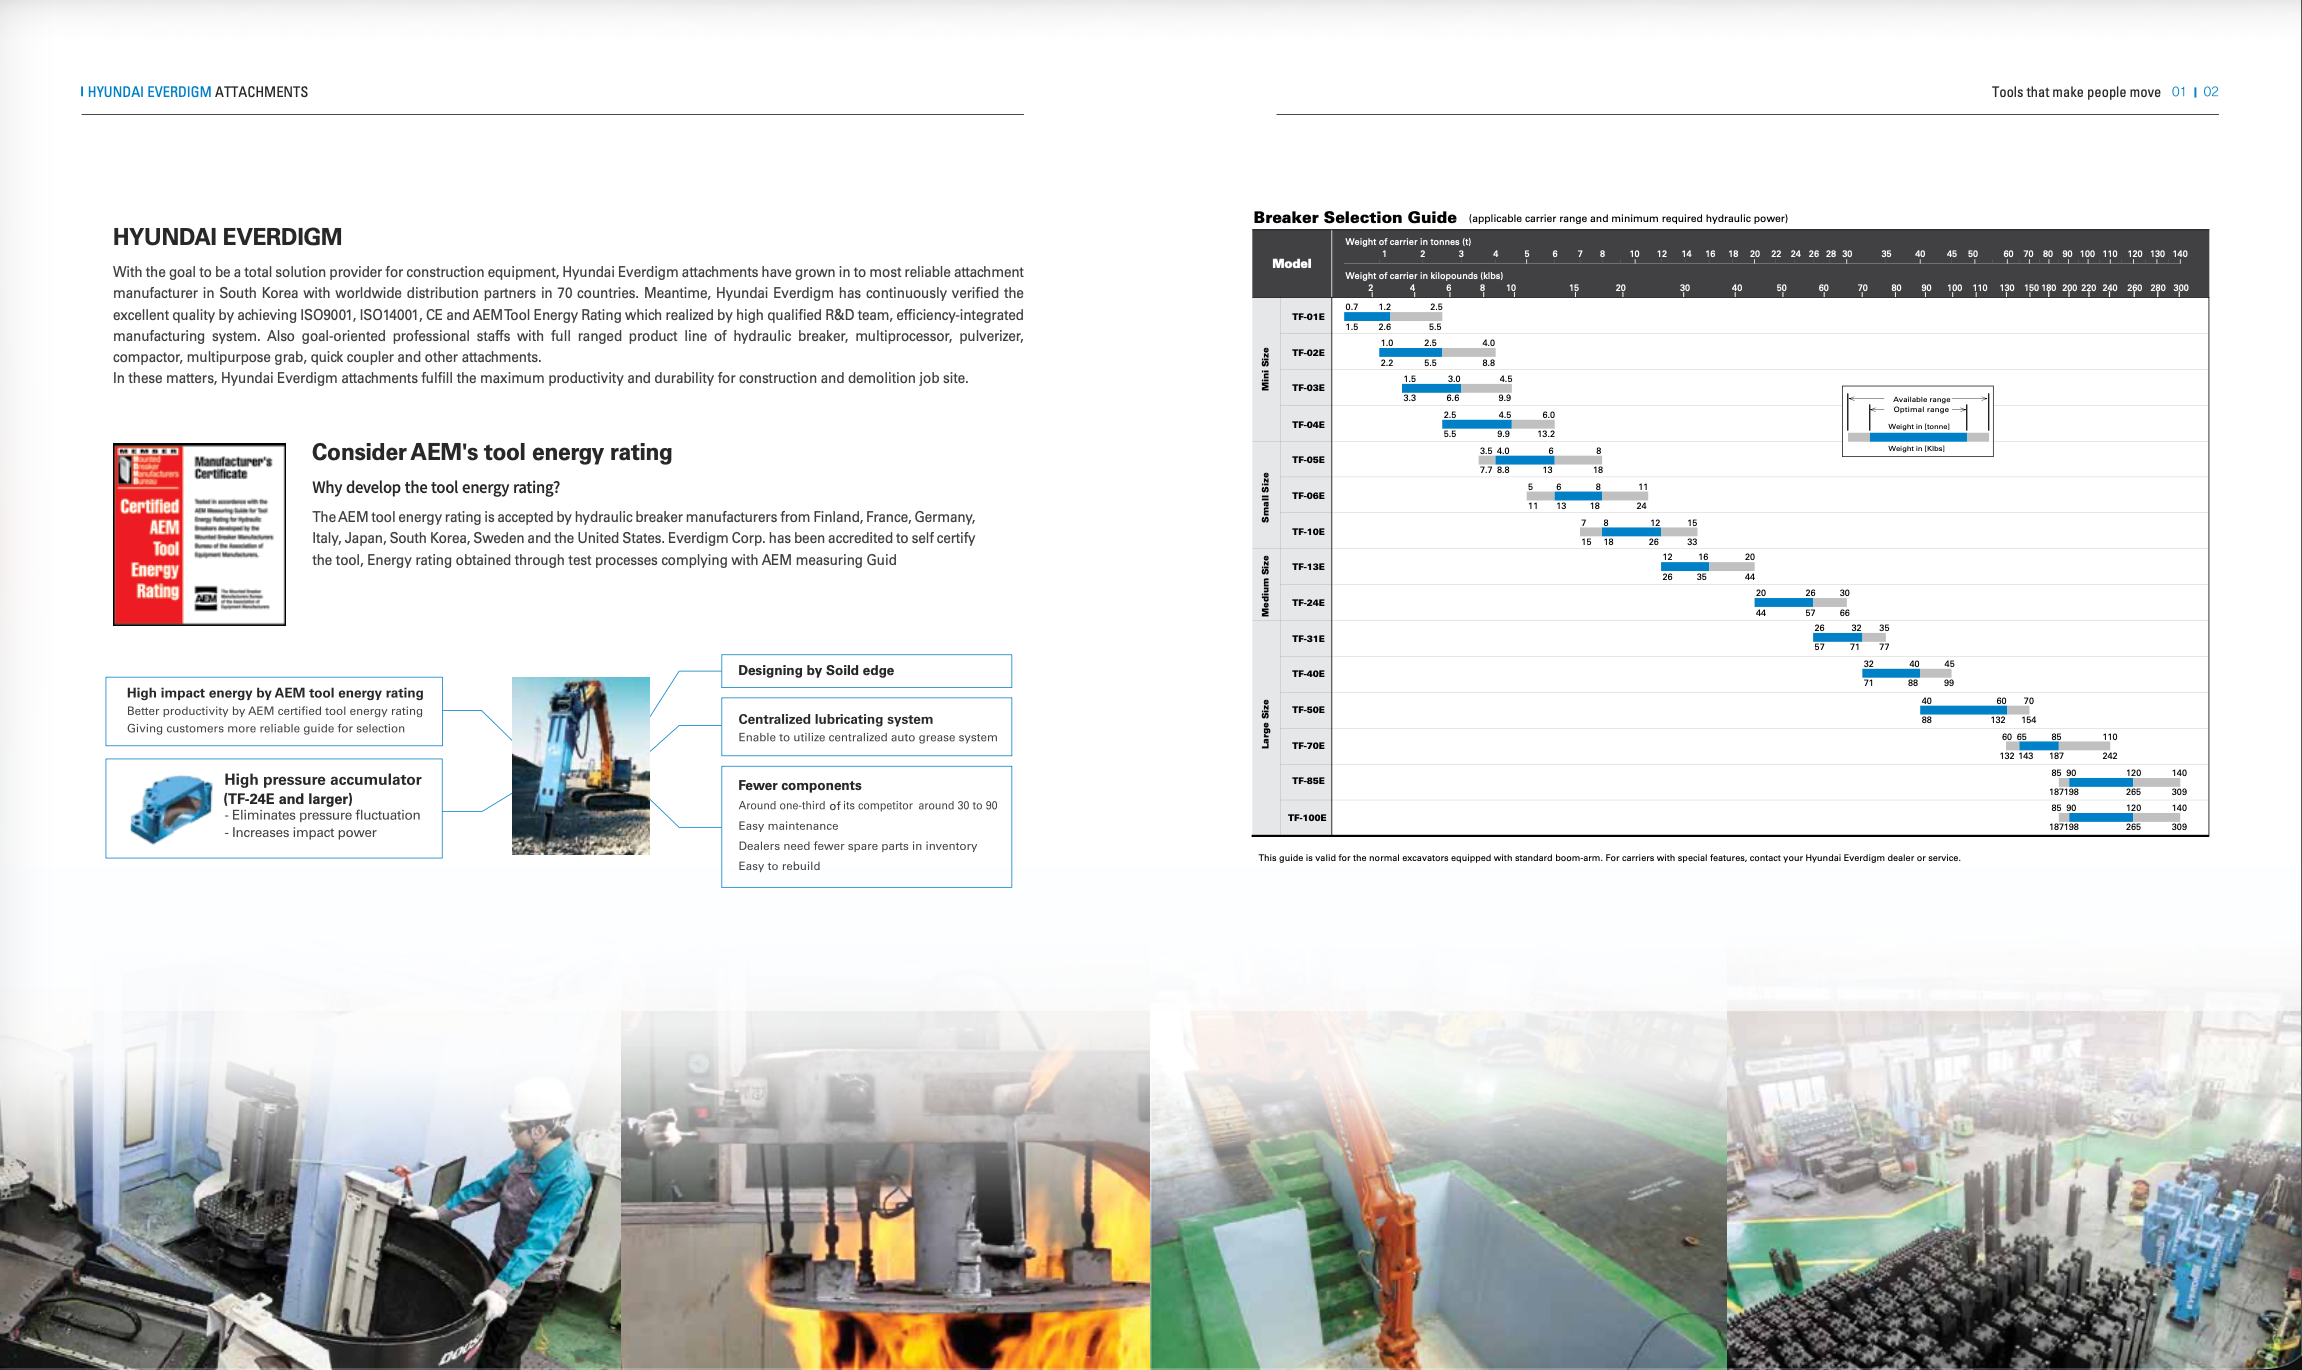Click 'Increases impact power' bullet

coord(300,832)
